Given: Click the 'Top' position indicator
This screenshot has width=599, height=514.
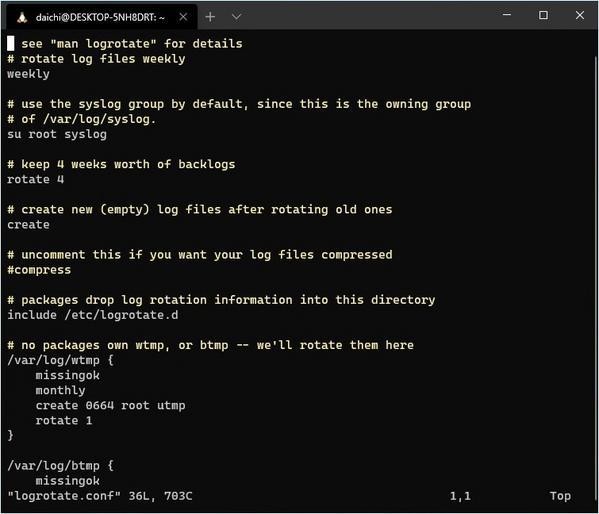Looking at the screenshot, I should [560, 496].
